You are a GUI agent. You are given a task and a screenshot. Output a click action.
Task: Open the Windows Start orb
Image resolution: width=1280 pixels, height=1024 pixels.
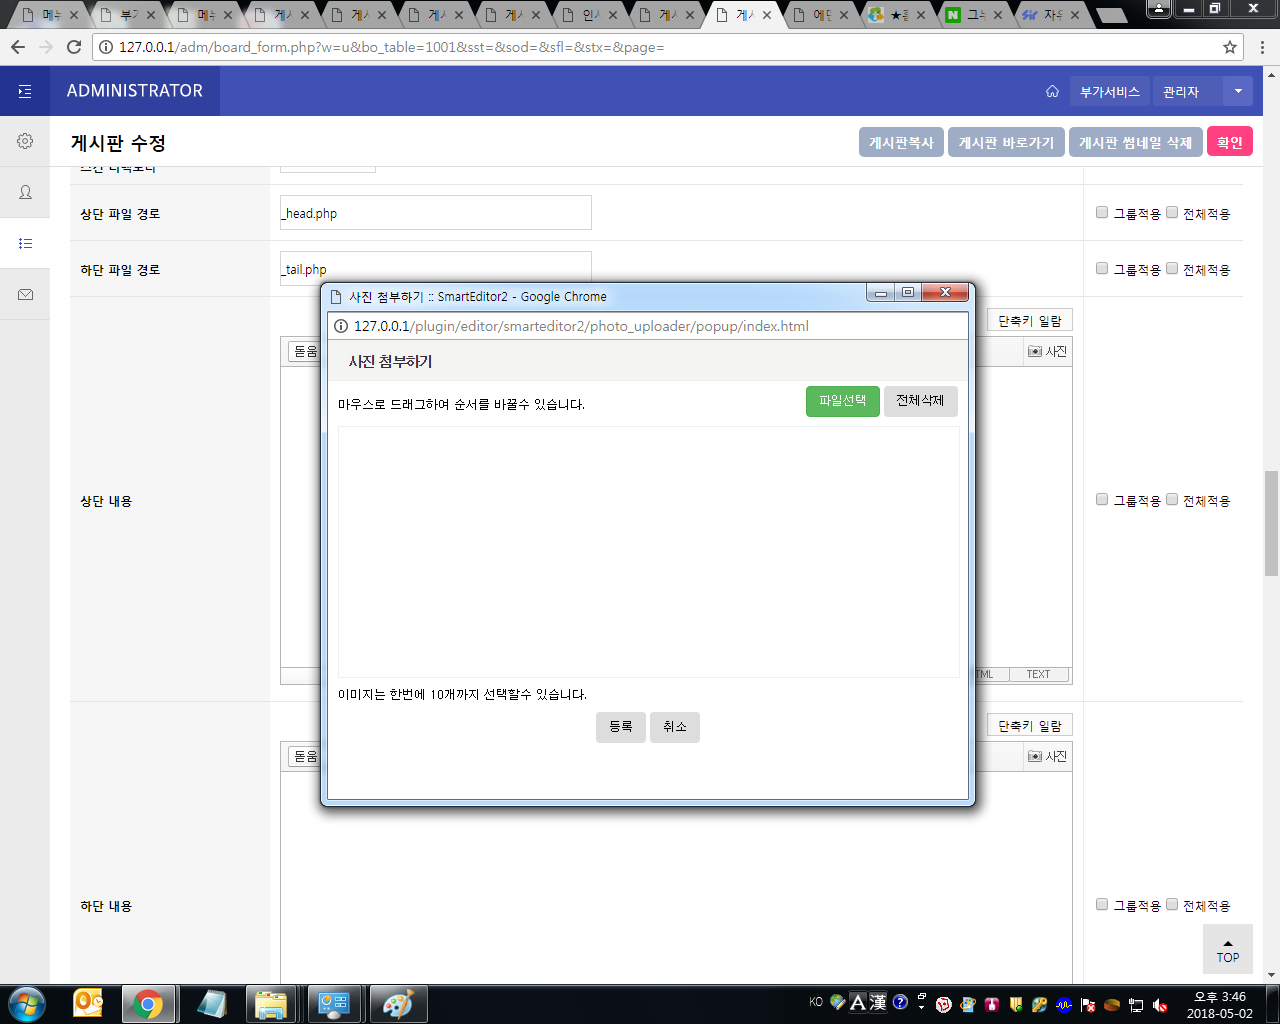[x=26, y=1004]
